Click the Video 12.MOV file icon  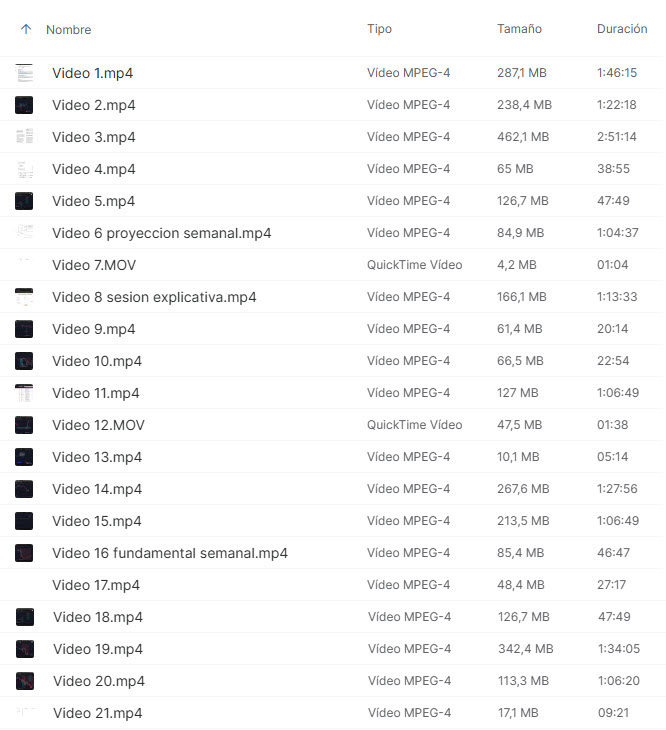pos(25,425)
